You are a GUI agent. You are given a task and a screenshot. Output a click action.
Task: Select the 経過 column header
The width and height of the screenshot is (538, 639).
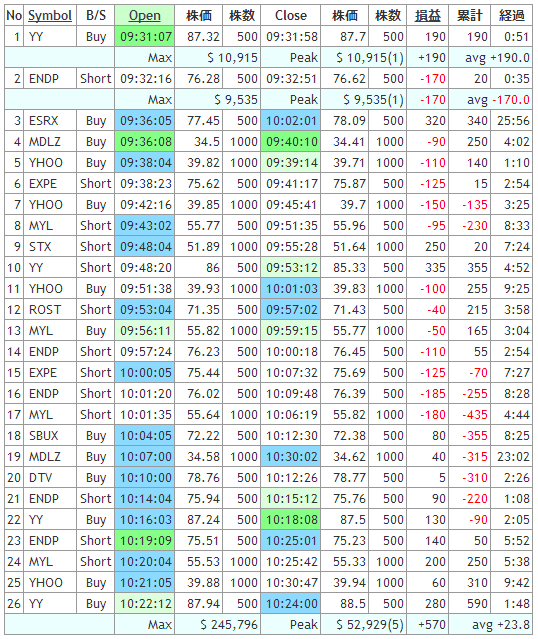click(x=512, y=15)
